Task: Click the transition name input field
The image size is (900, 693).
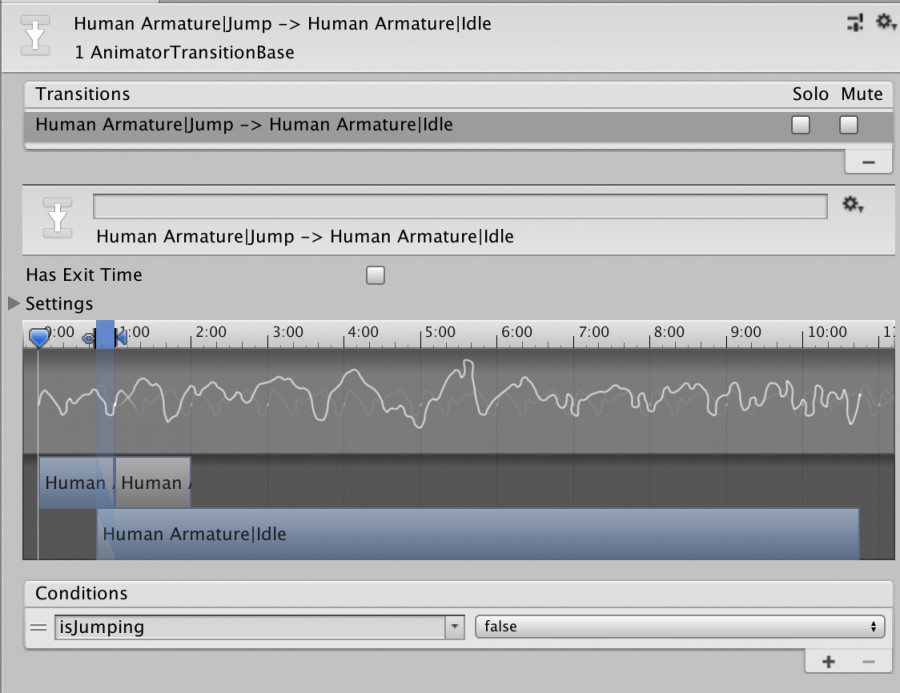Action: tap(460, 206)
